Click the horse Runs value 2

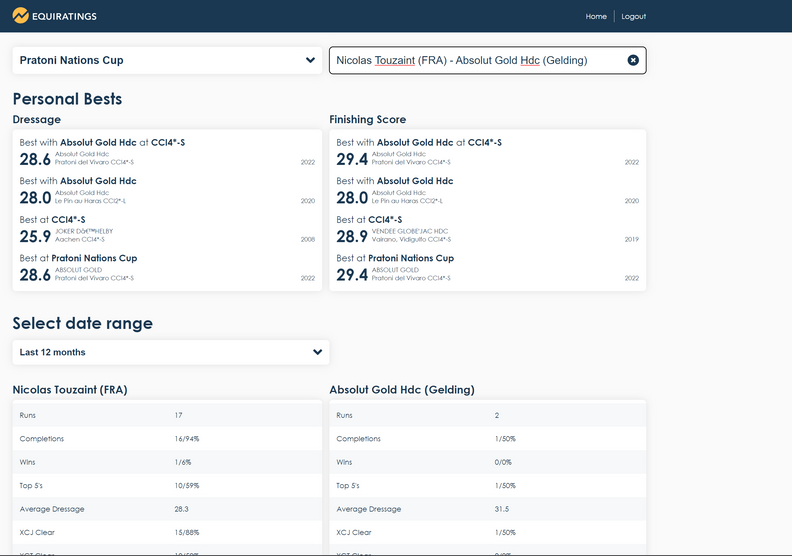(x=497, y=415)
